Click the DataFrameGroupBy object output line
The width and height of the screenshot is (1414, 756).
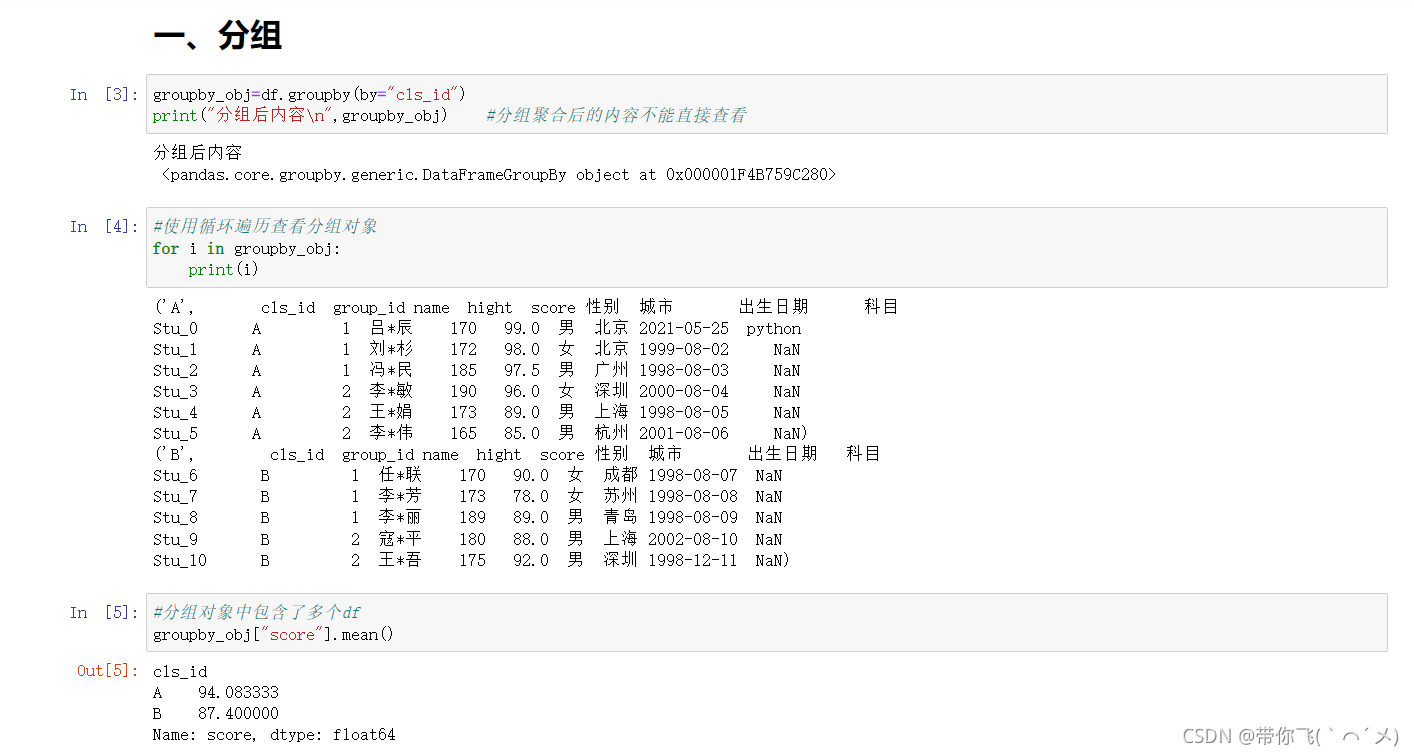pyautogui.click(x=498, y=175)
